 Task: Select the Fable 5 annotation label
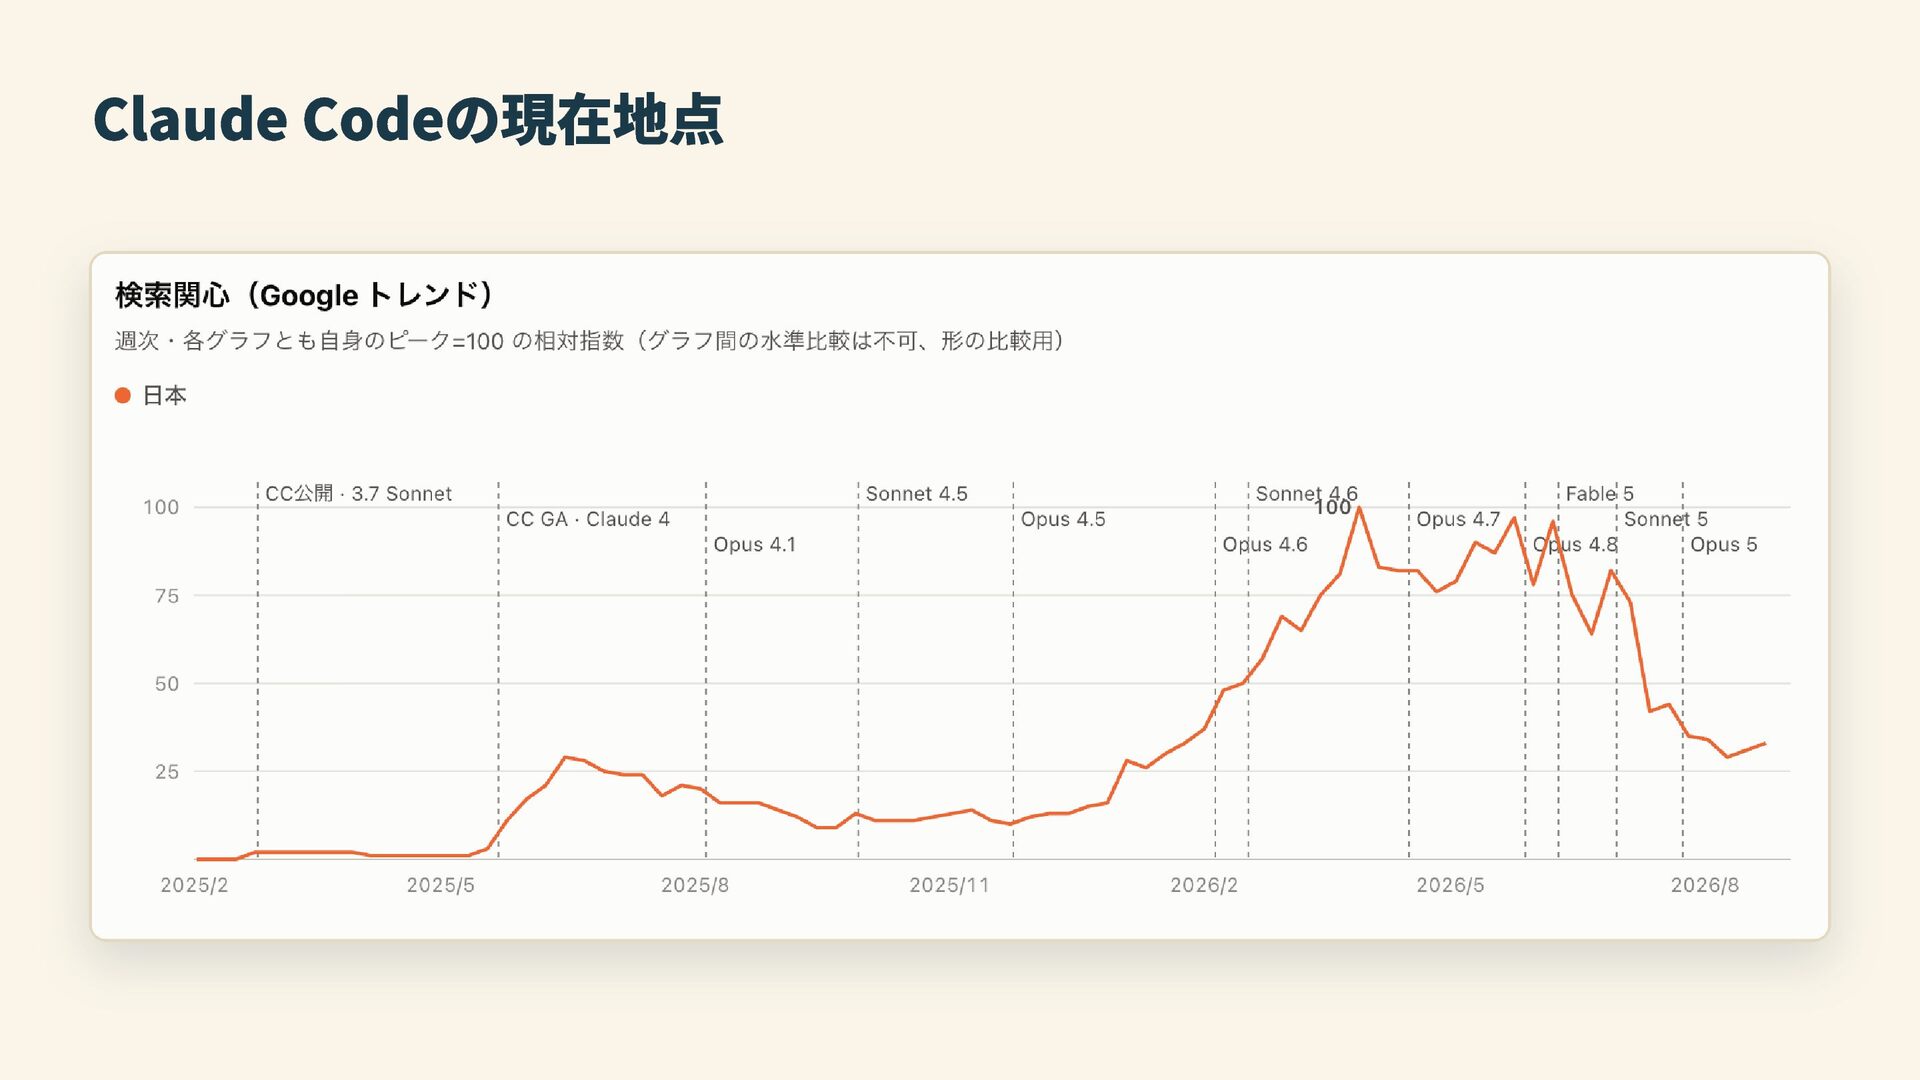point(1600,494)
